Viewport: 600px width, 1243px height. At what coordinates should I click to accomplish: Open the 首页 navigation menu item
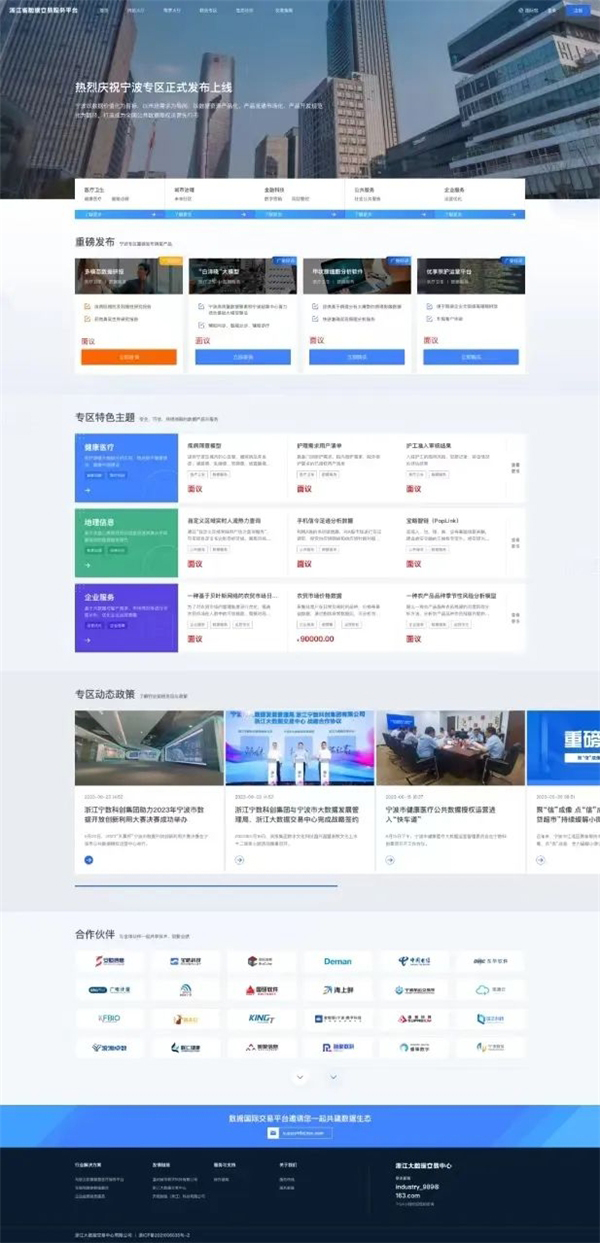click(106, 10)
